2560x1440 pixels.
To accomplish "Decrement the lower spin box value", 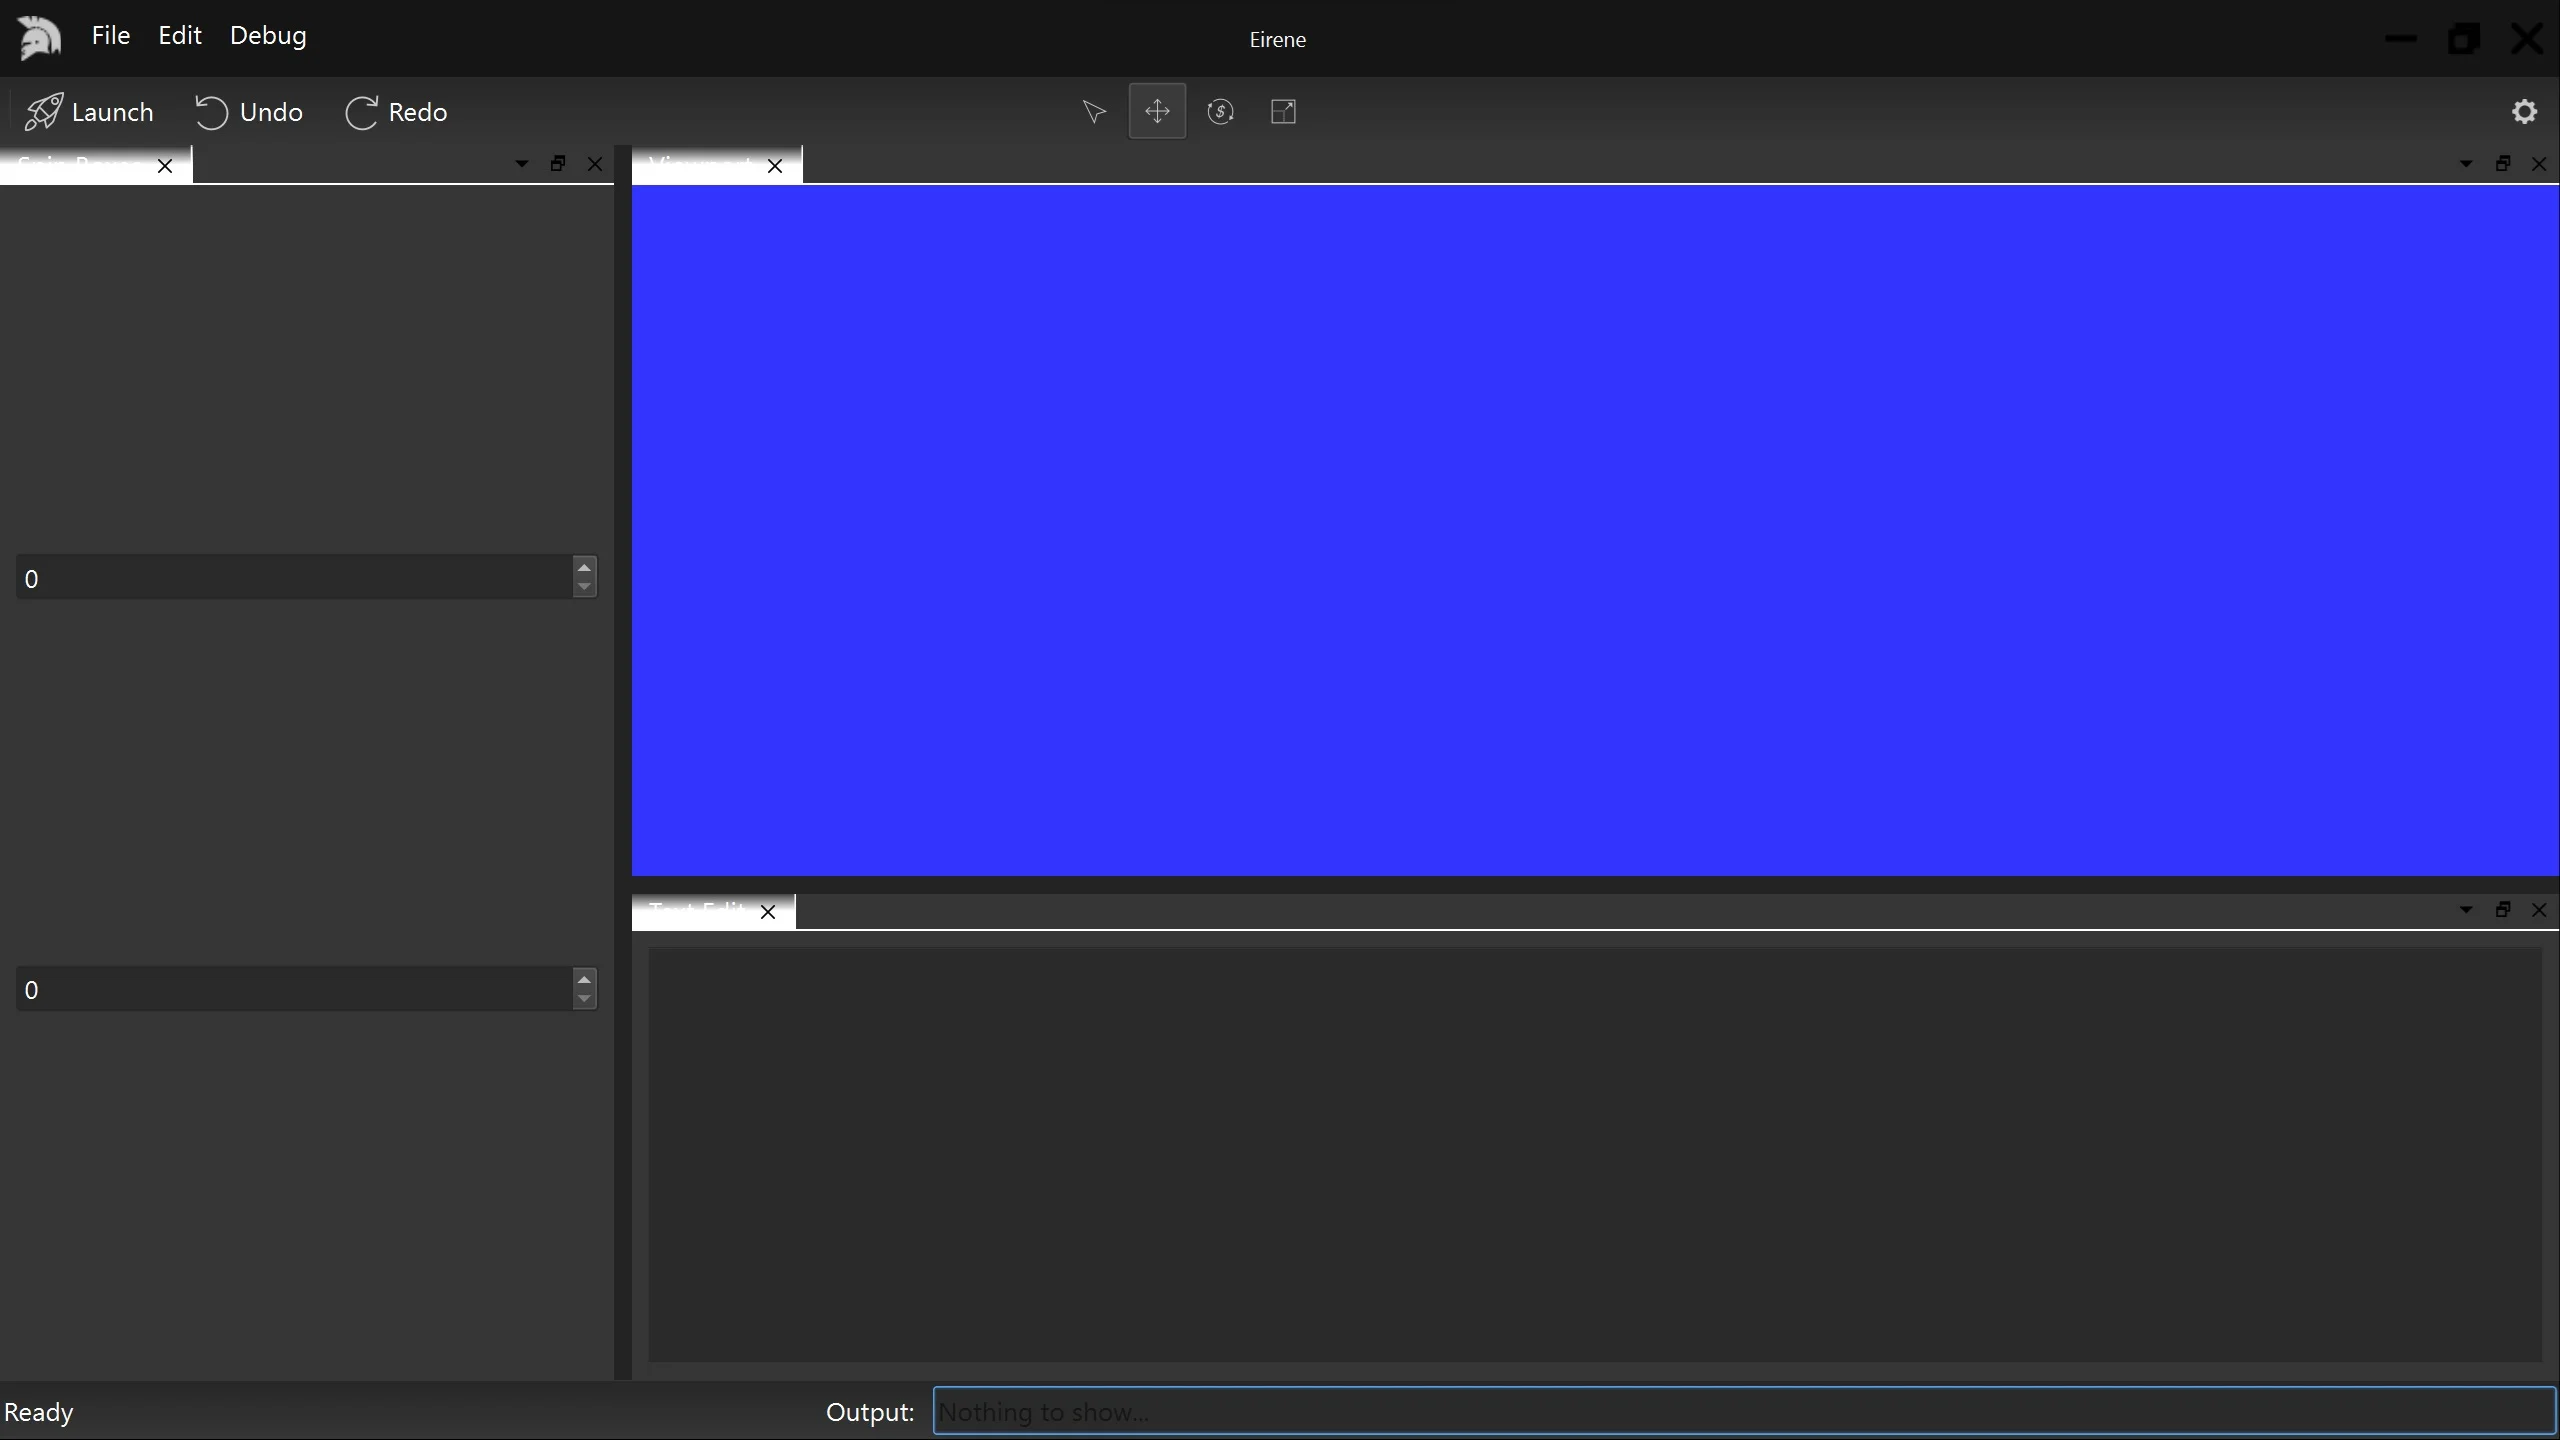I will pos(585,999).
